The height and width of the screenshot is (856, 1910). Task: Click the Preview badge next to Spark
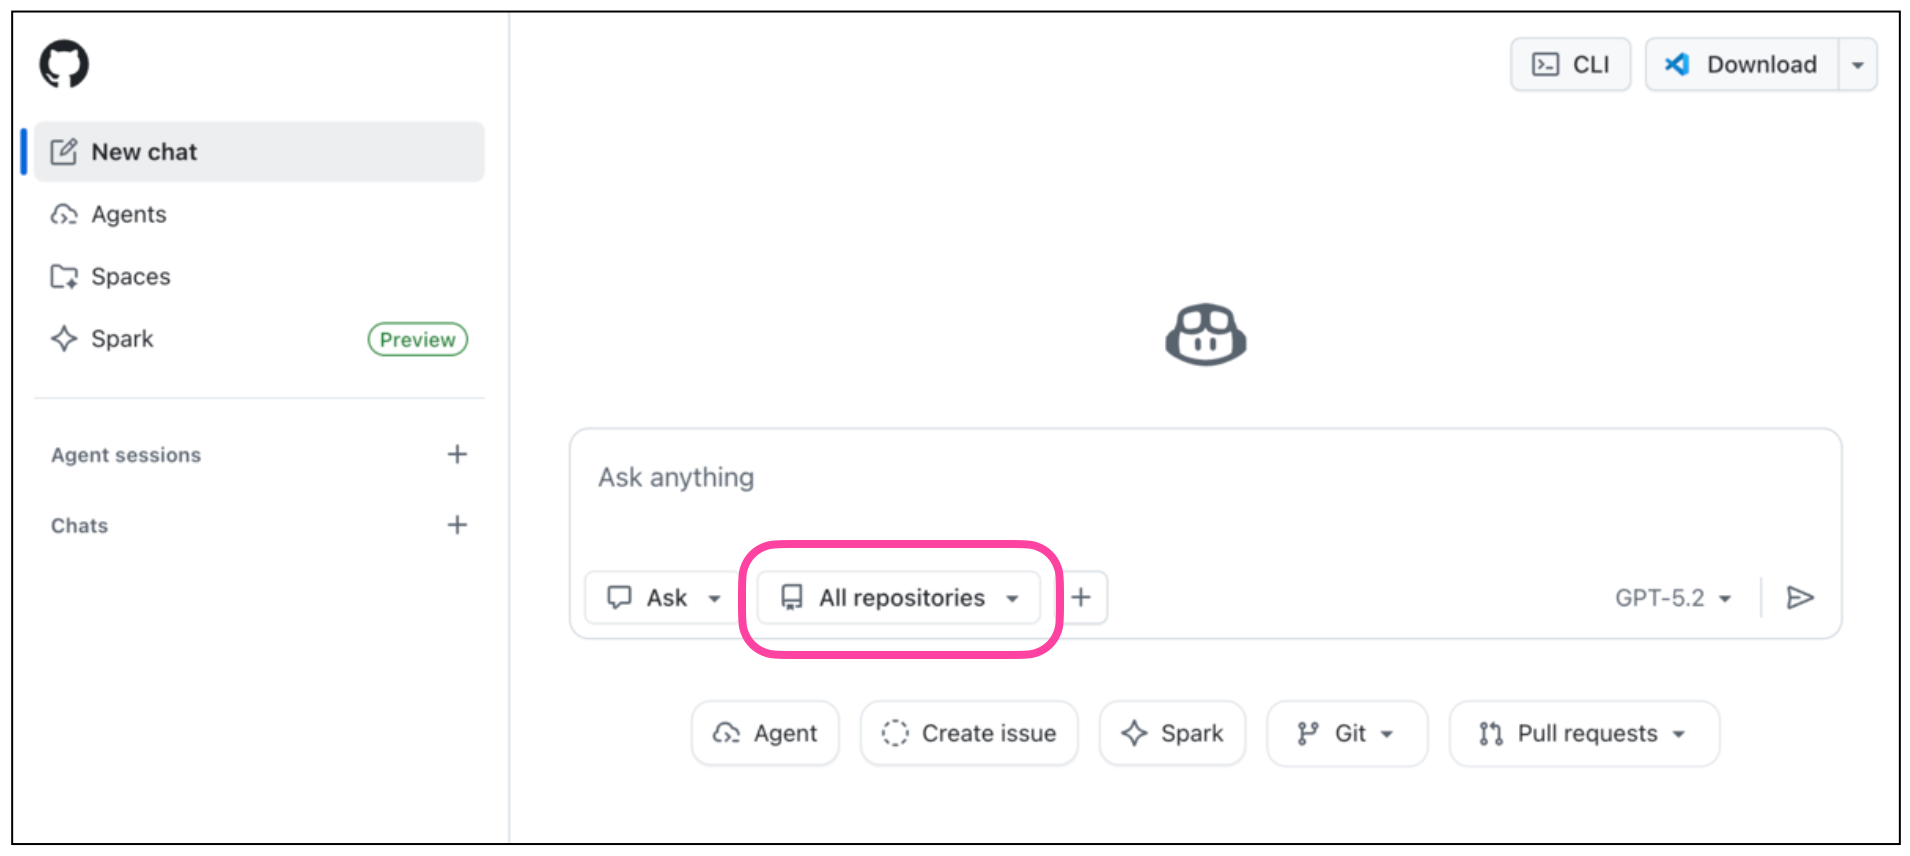(417, 339)
